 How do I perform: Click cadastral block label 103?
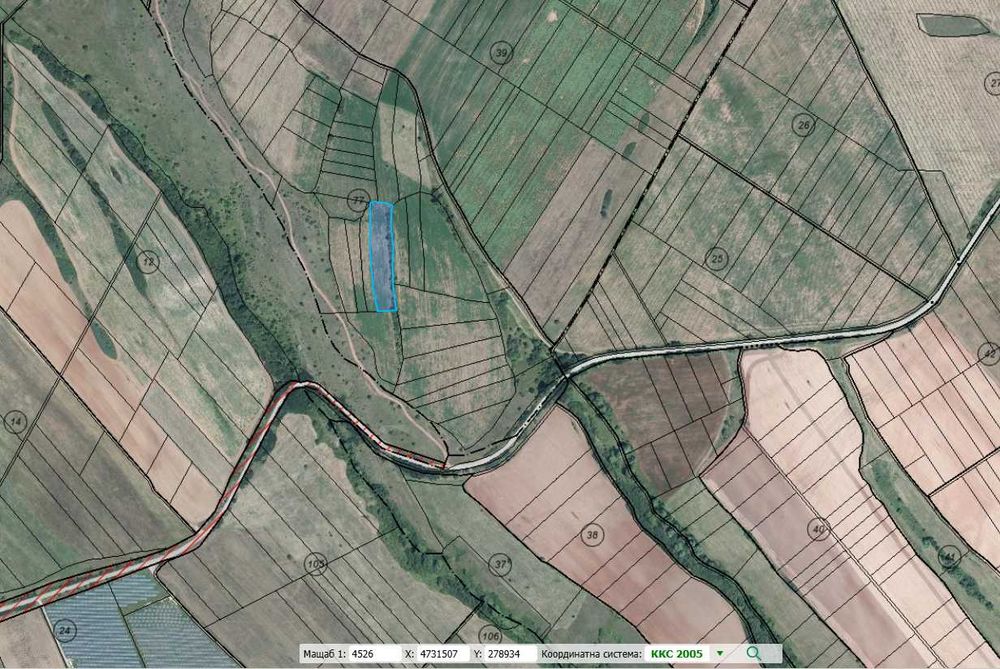tap(316, 564)
